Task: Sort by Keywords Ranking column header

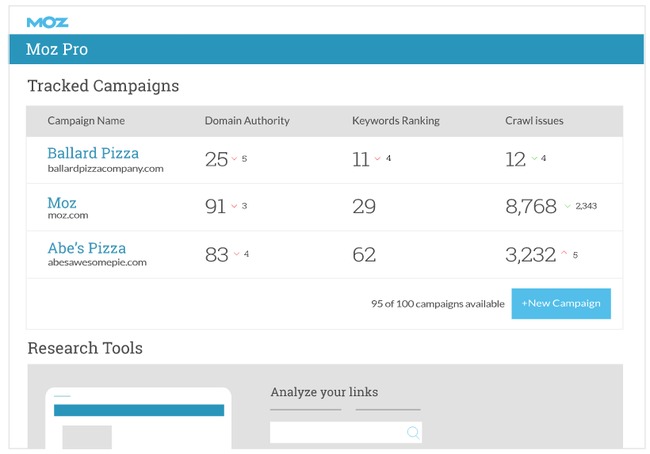Action: coord(396,121)
